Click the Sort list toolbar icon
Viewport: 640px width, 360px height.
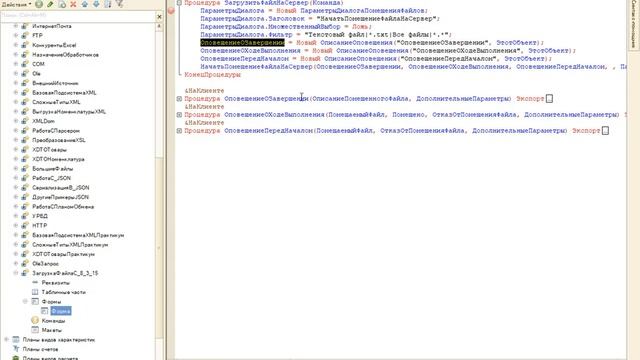pos(108,4)
